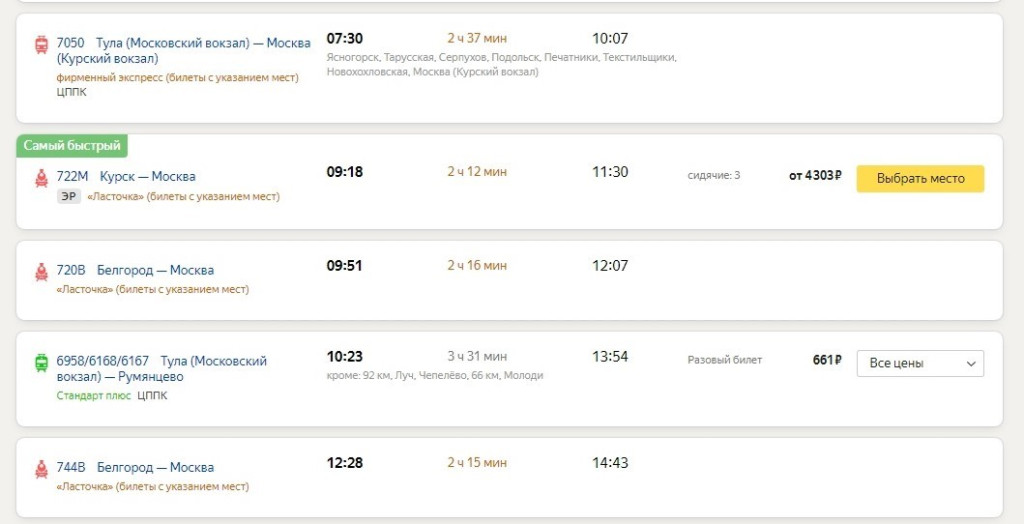
Task: Click the 661 ₽ single ticket price
Action: 826,360
